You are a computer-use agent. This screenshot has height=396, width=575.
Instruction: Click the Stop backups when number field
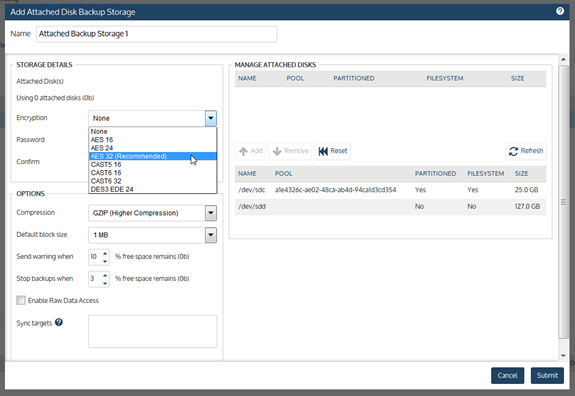[x=95, y=279]
